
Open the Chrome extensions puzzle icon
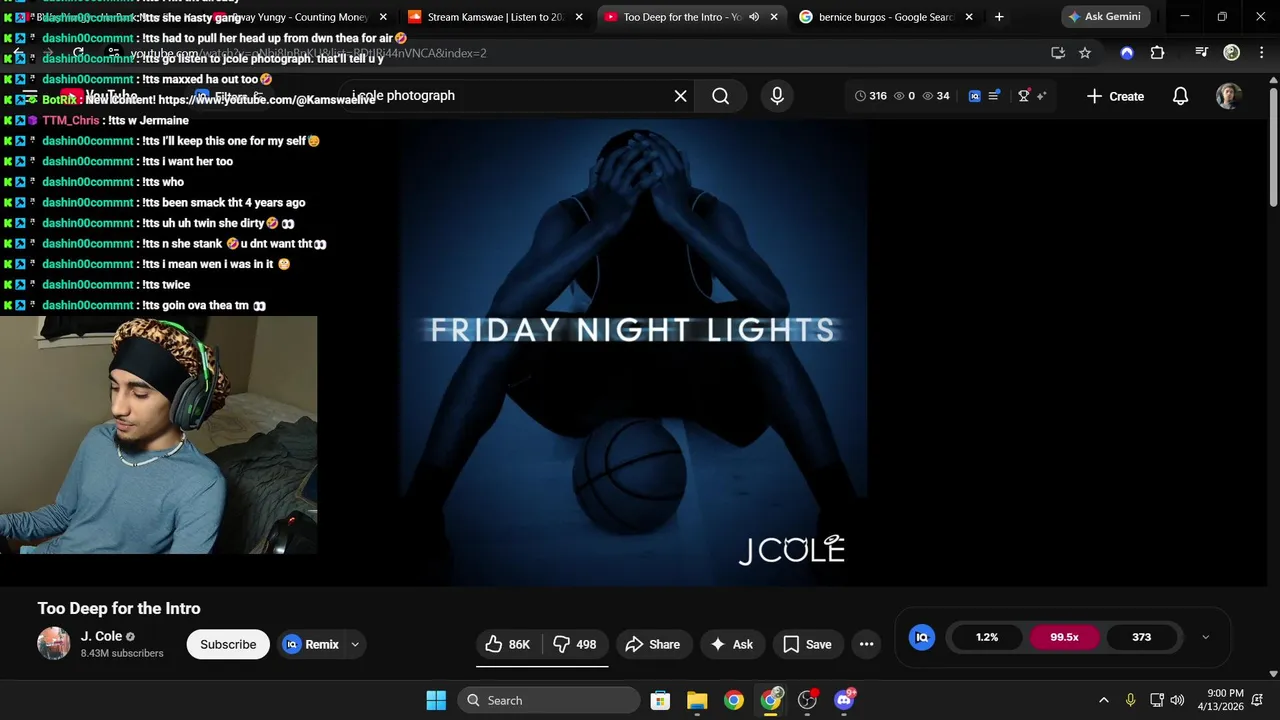[1158, 53]
